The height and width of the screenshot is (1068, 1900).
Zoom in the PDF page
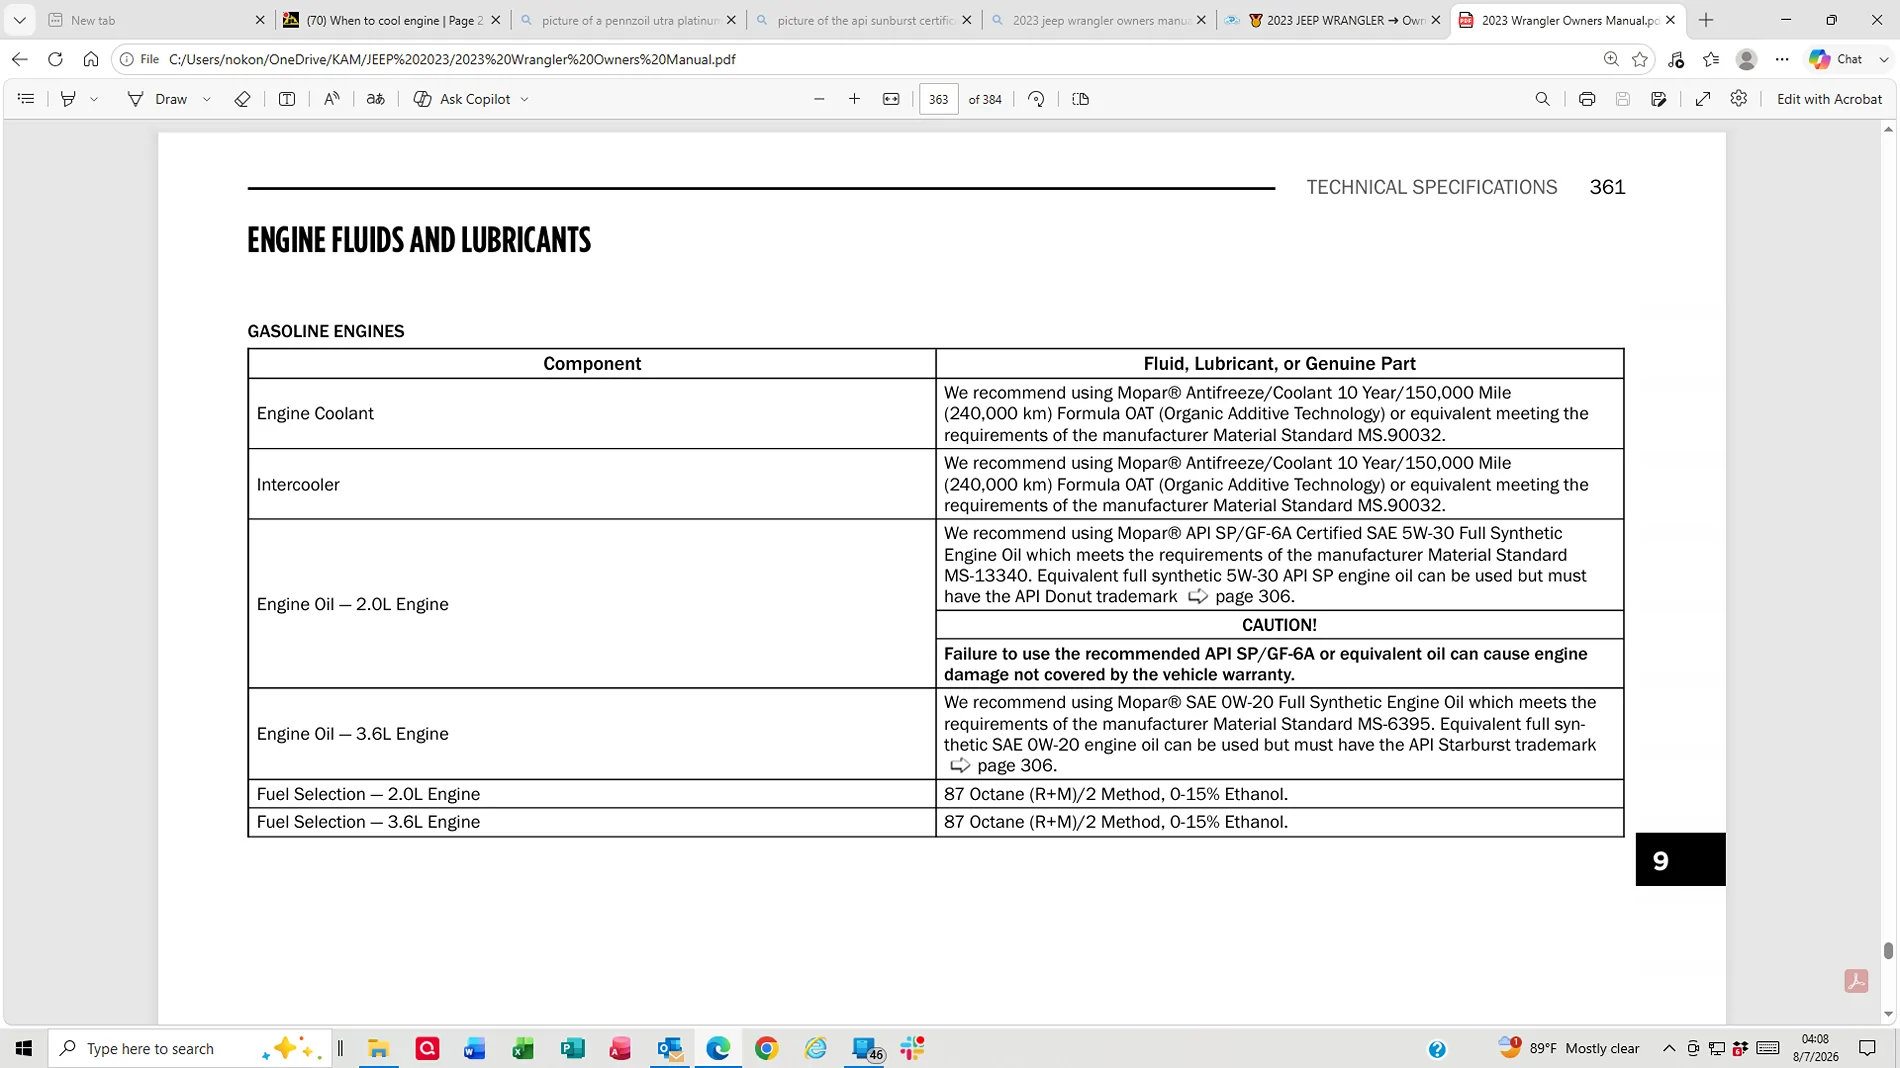pyautogui.click(x=855, y=99)
